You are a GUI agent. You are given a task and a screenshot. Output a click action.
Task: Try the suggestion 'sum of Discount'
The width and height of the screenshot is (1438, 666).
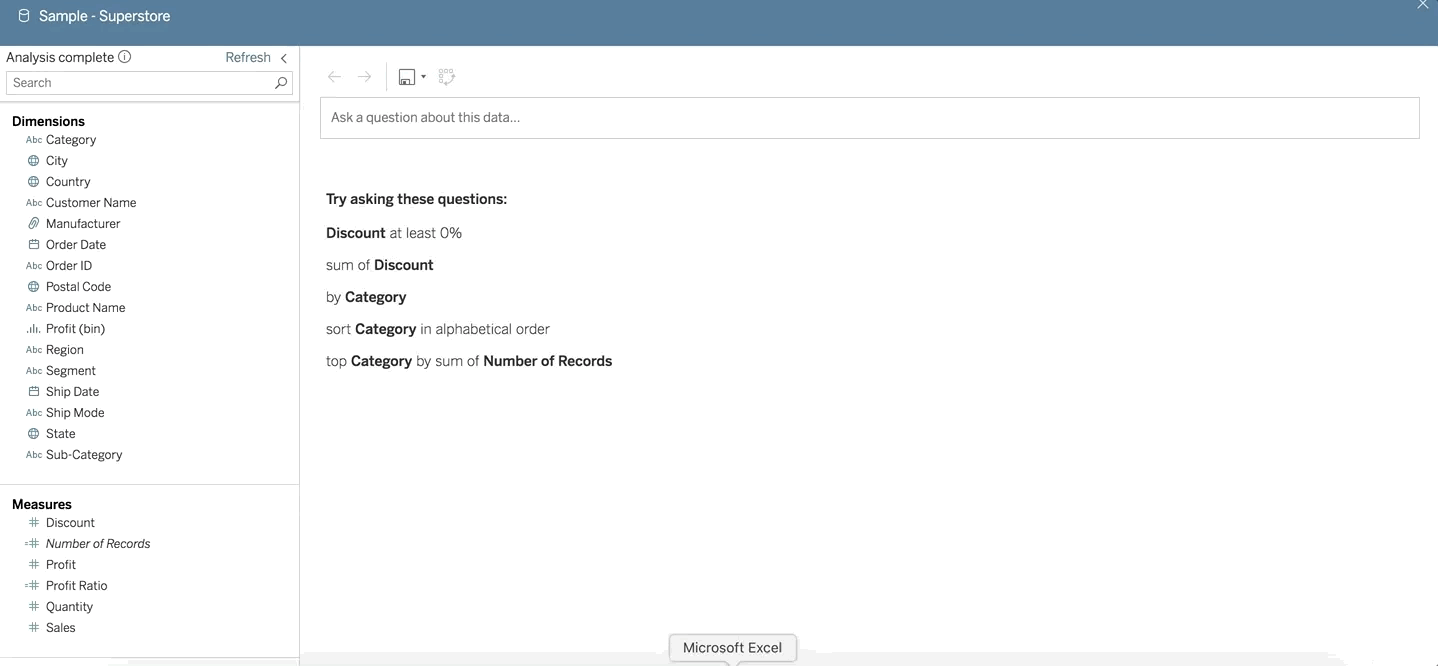pyautogui.click(x=380, y=265)
